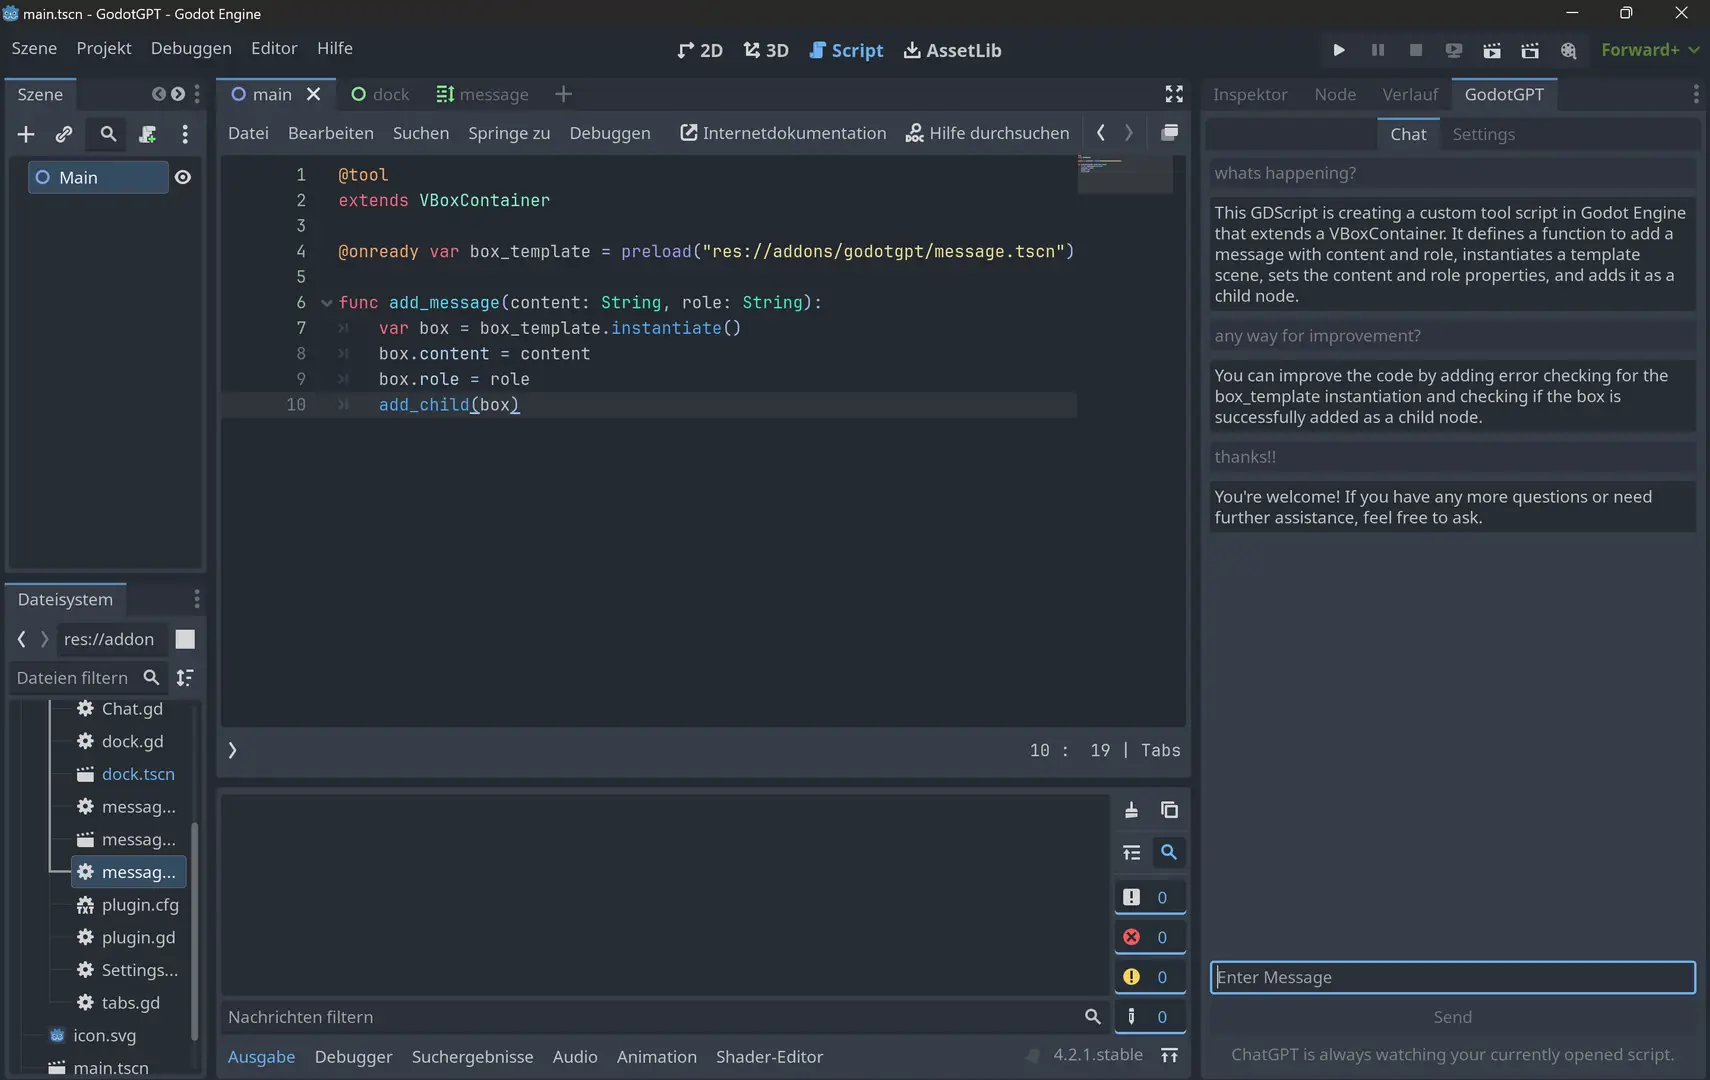
Task: Switch to the message scene tab
Action: (483, 94)
